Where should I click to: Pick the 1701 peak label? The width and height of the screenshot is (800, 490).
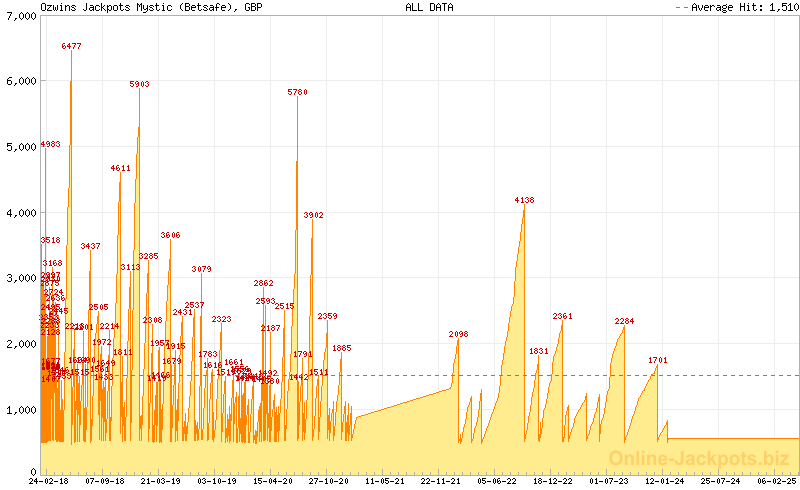[x=657, y=360]
